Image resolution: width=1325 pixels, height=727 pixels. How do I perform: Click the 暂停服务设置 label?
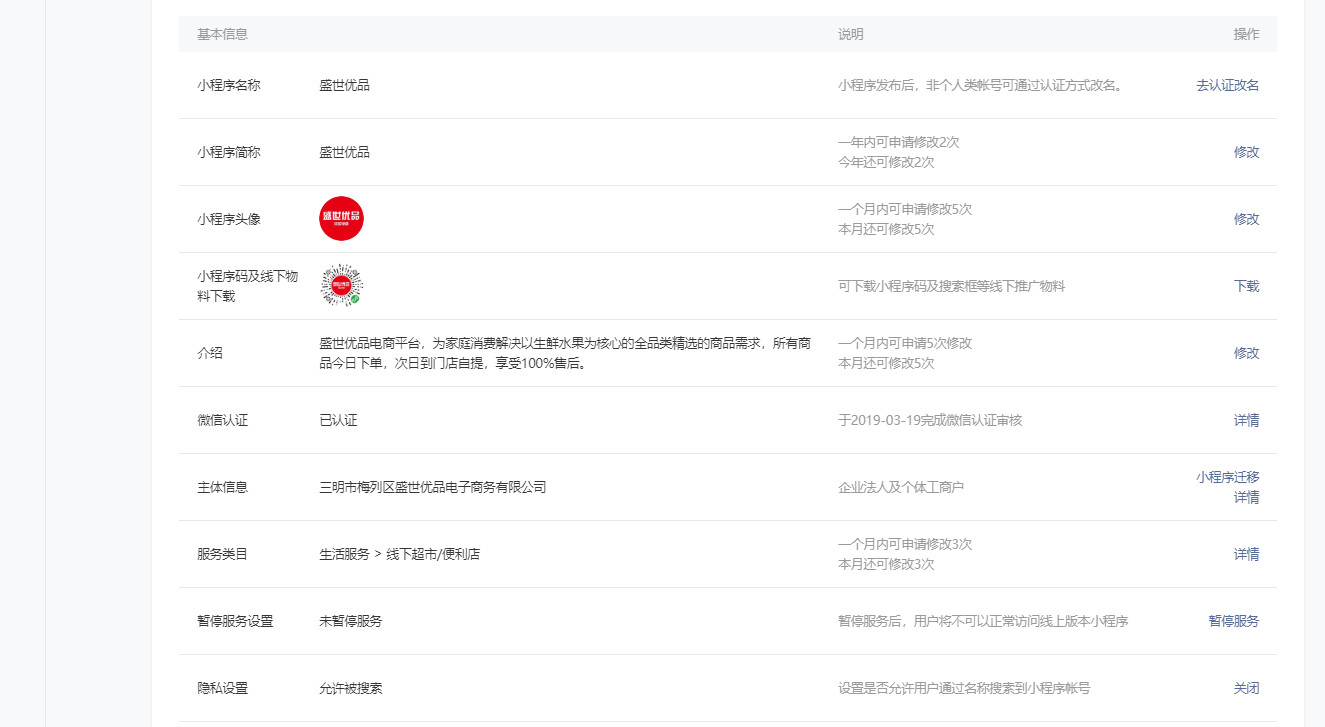point(235,621)
